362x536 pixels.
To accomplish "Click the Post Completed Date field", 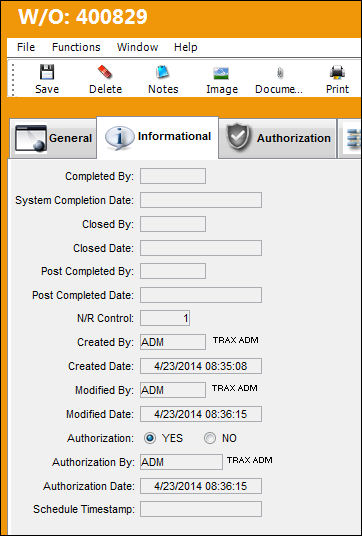I will coord(201,295).
